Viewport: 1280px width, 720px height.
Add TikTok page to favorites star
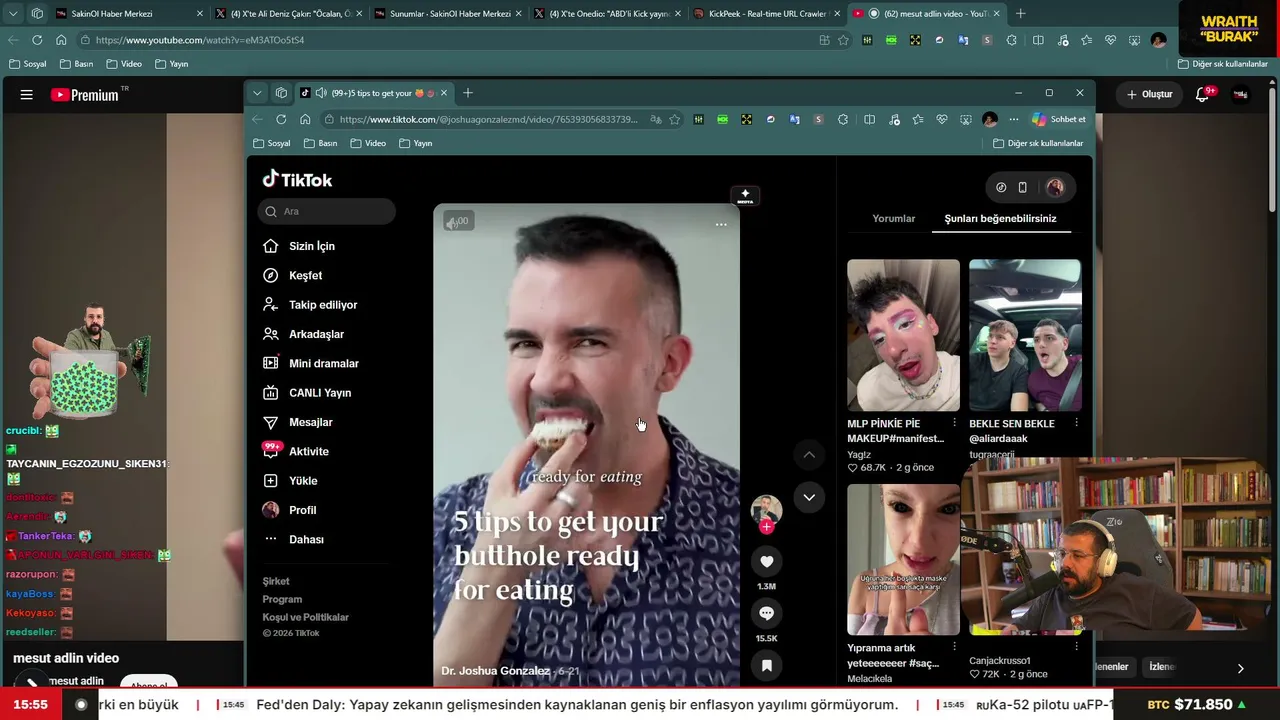tap(675, 119)
